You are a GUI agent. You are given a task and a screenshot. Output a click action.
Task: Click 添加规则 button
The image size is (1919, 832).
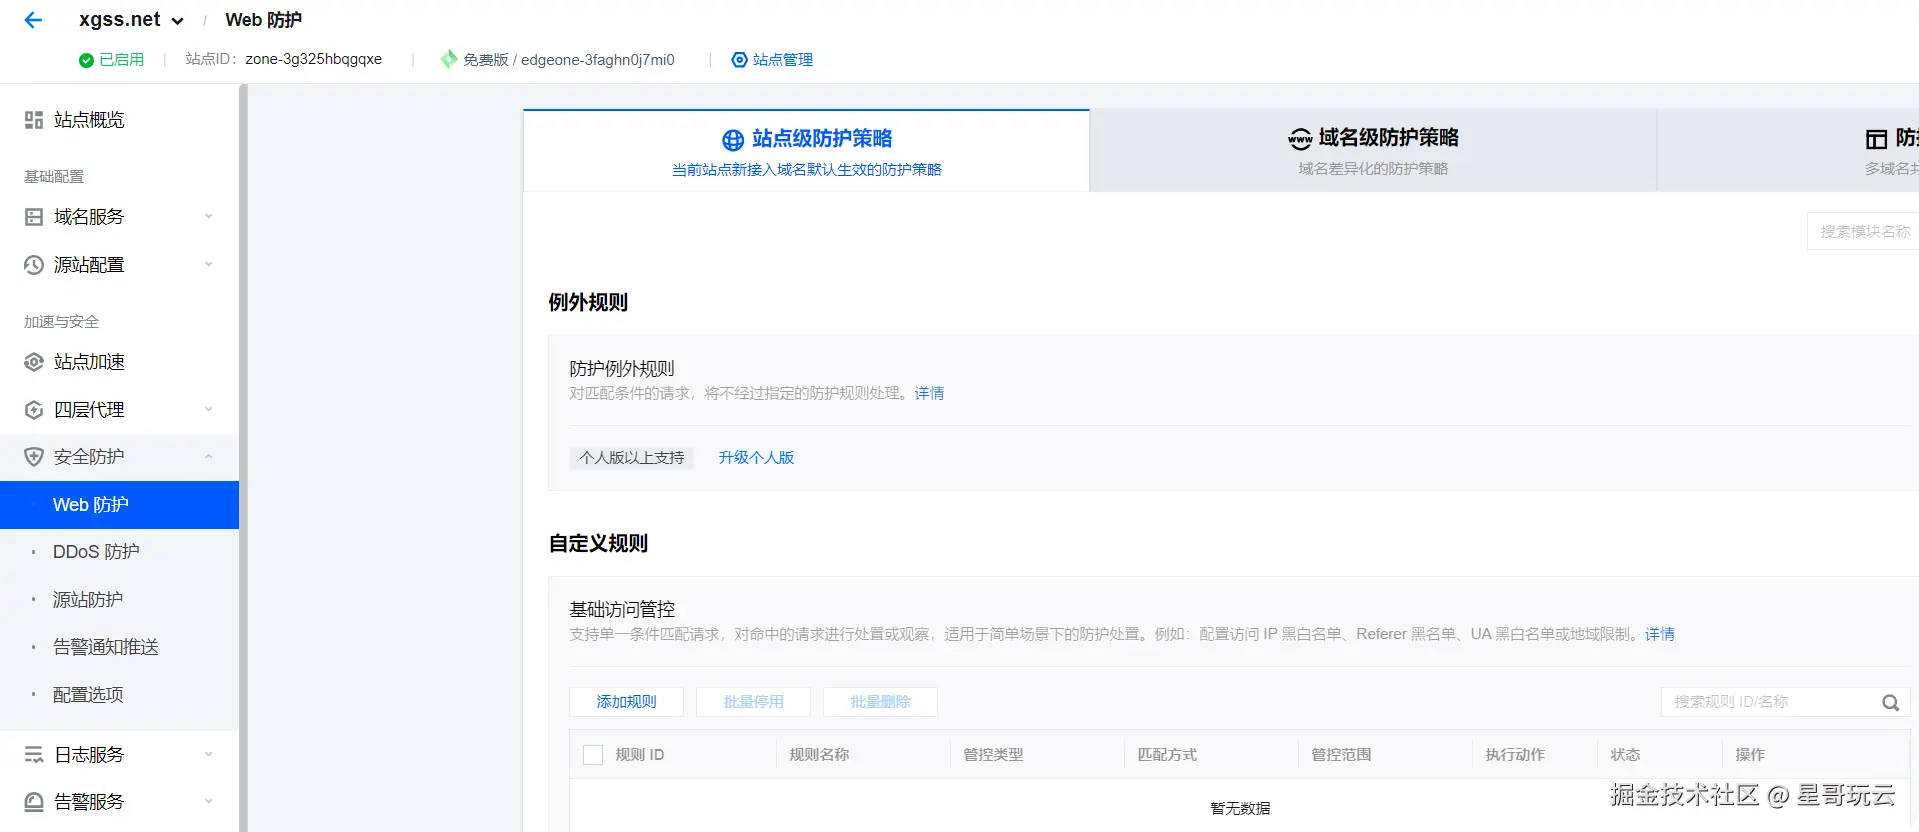click(627, 702)
